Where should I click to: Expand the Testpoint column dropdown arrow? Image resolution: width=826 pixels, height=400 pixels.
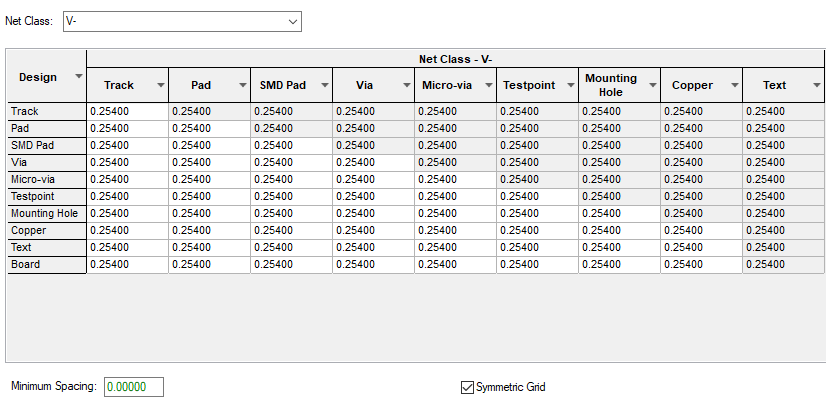tap(570, 86)
